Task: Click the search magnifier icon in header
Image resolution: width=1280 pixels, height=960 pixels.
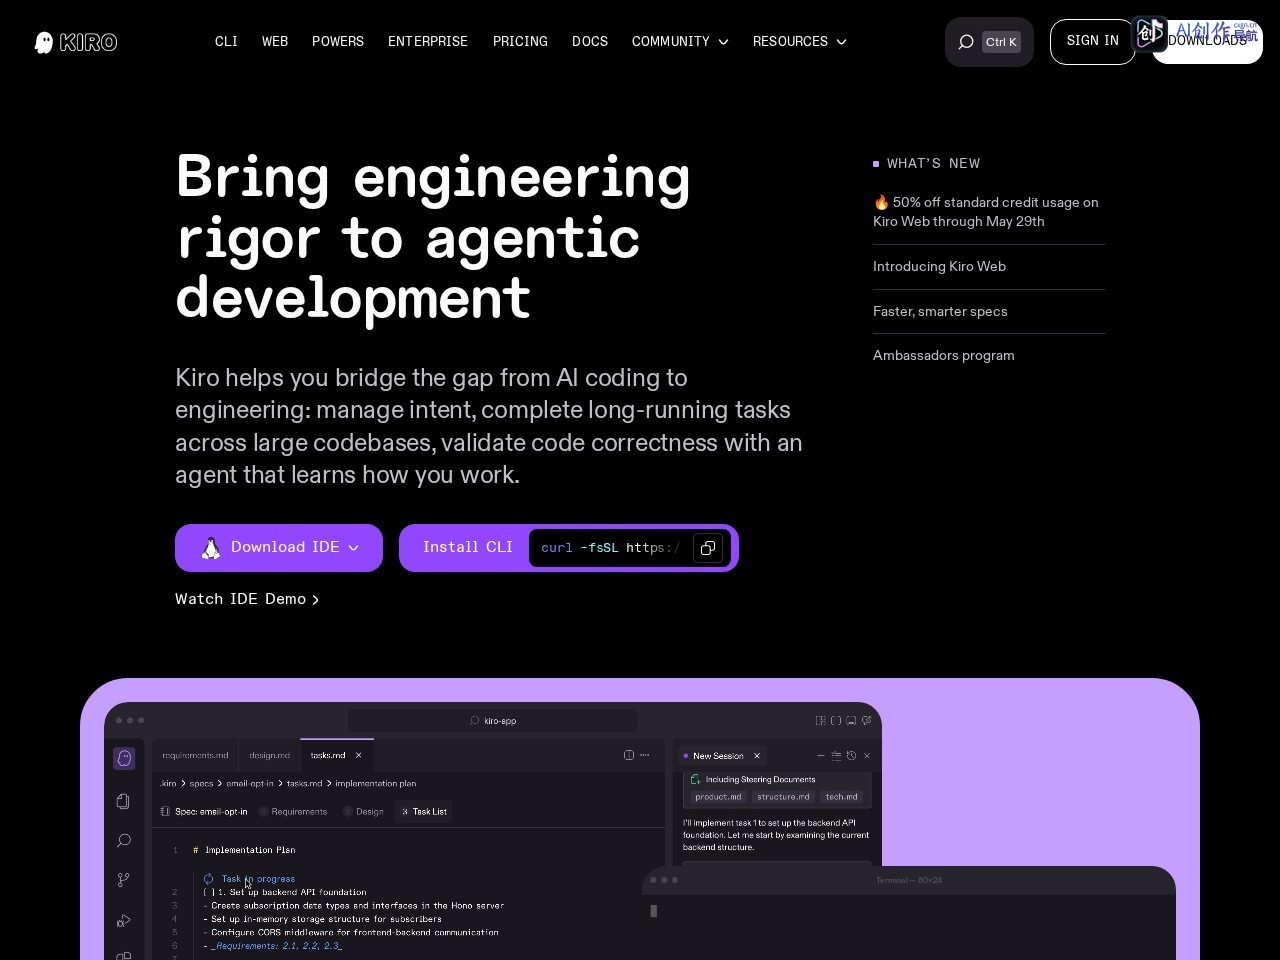Action: pos(966,42)
